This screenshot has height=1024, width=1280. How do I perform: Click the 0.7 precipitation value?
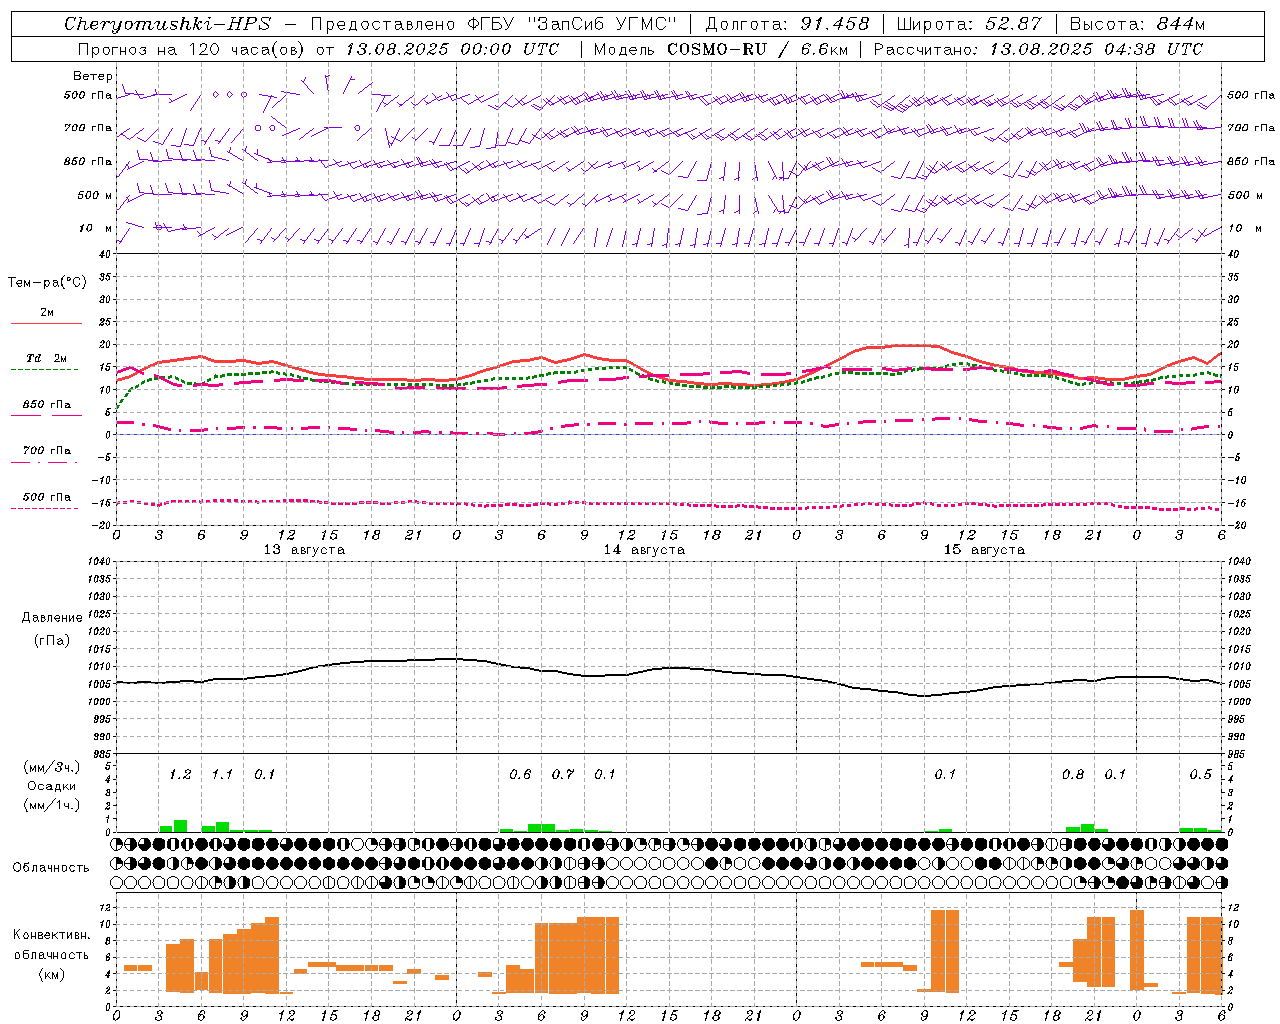point(563,774)
